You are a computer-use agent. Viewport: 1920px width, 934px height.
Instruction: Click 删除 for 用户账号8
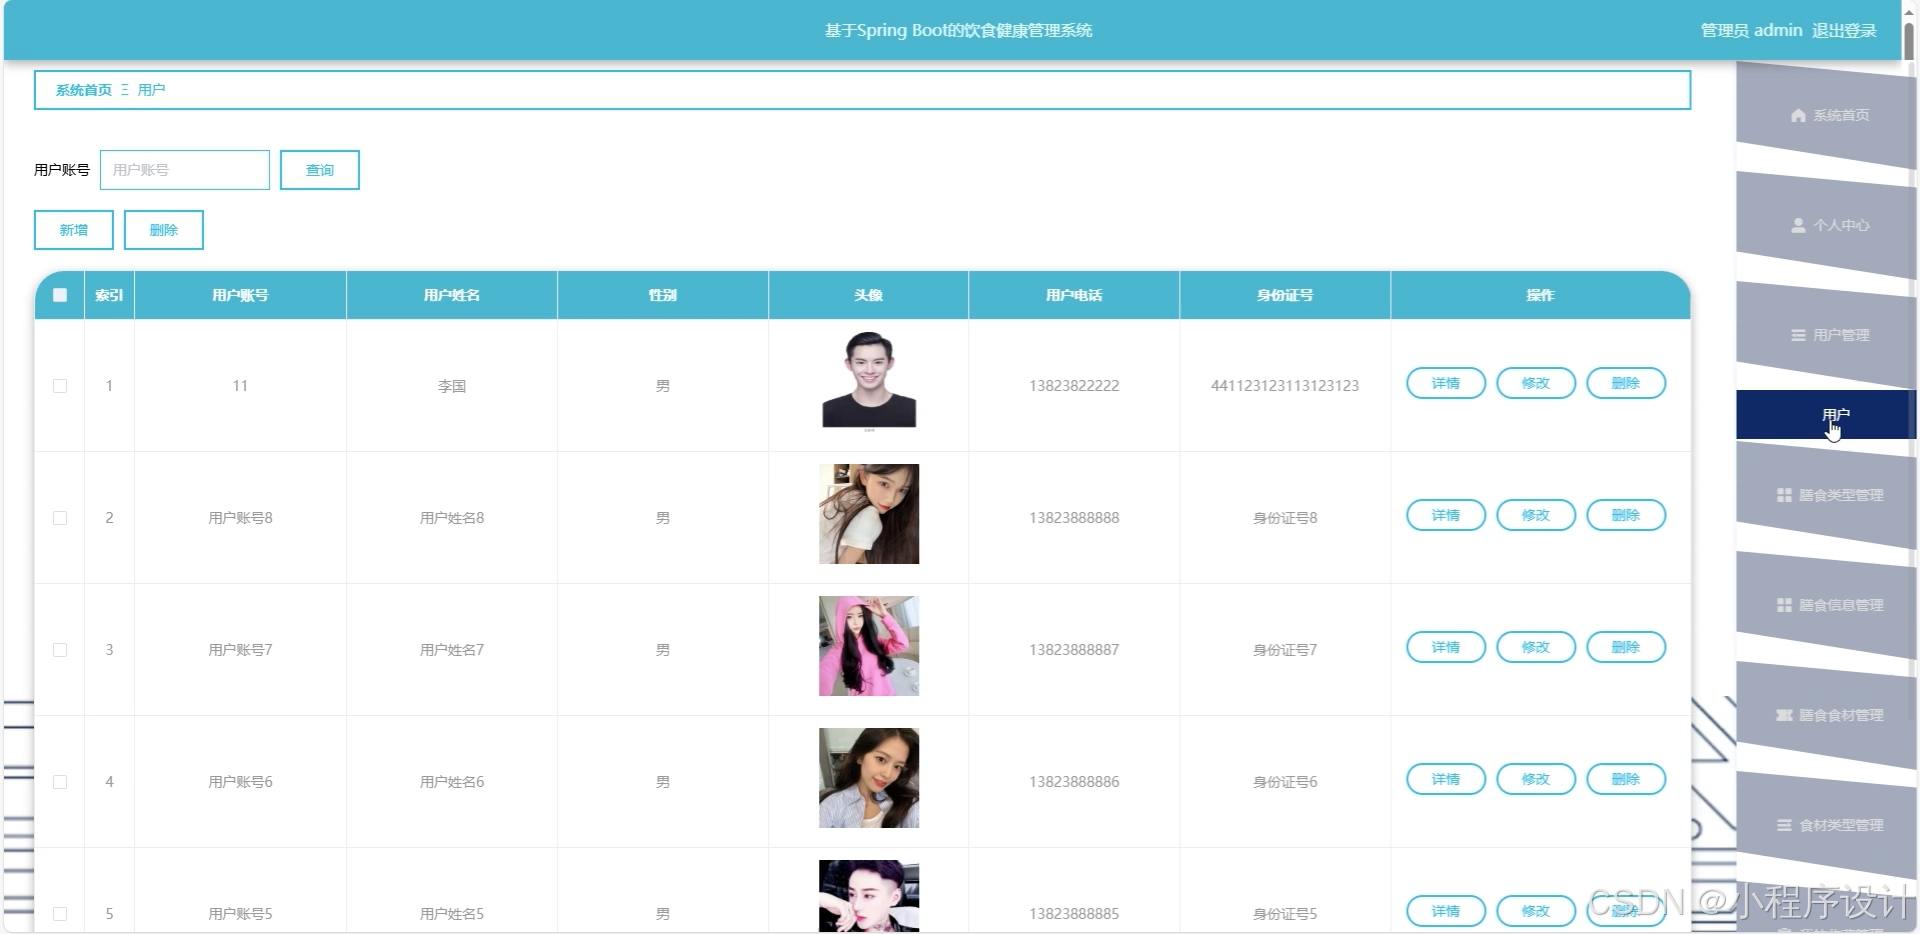[1626, 515]
